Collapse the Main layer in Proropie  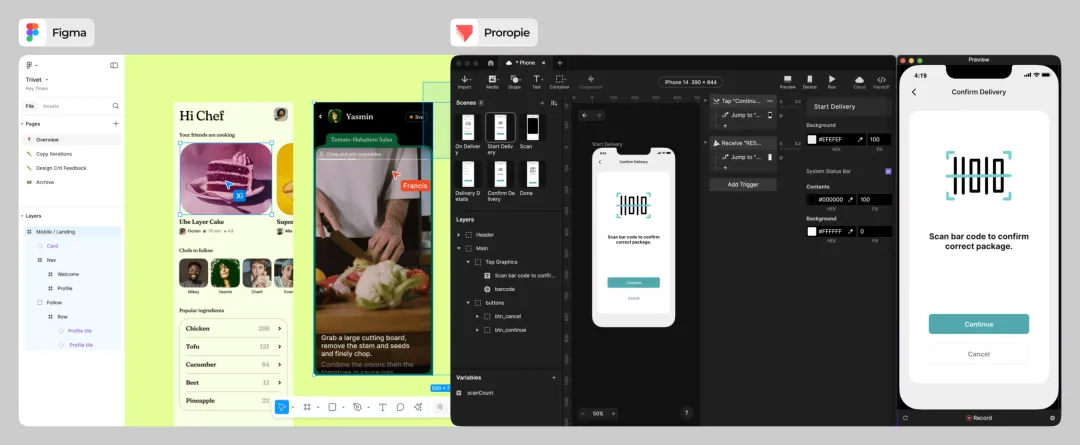[x=459, y=248]
